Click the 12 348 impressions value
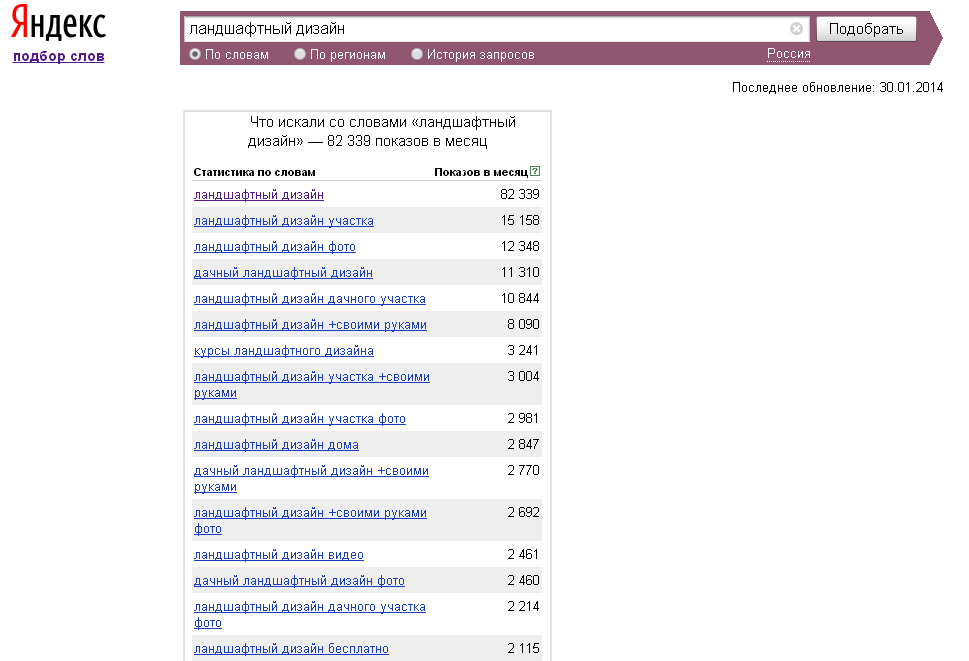969x661 pixels. coord(520,246)
